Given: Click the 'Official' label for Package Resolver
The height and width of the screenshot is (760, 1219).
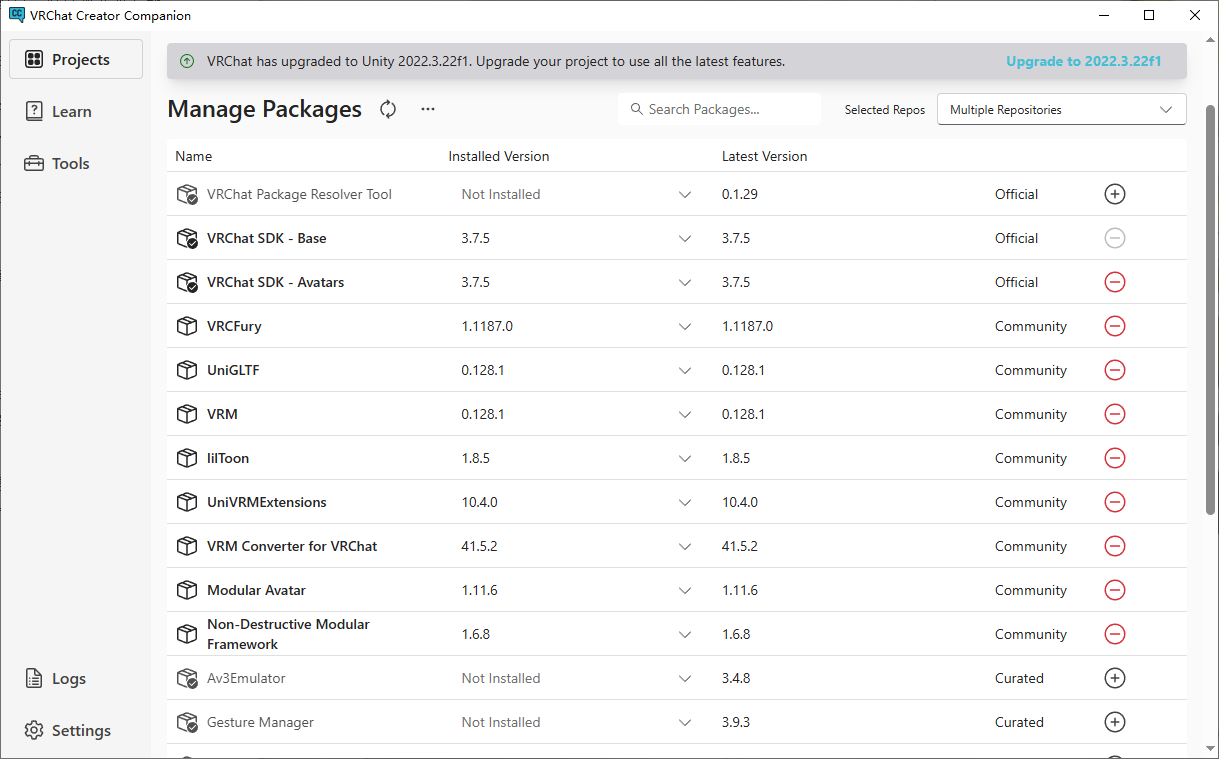Looking at the screenshot, I should 1016,194.
